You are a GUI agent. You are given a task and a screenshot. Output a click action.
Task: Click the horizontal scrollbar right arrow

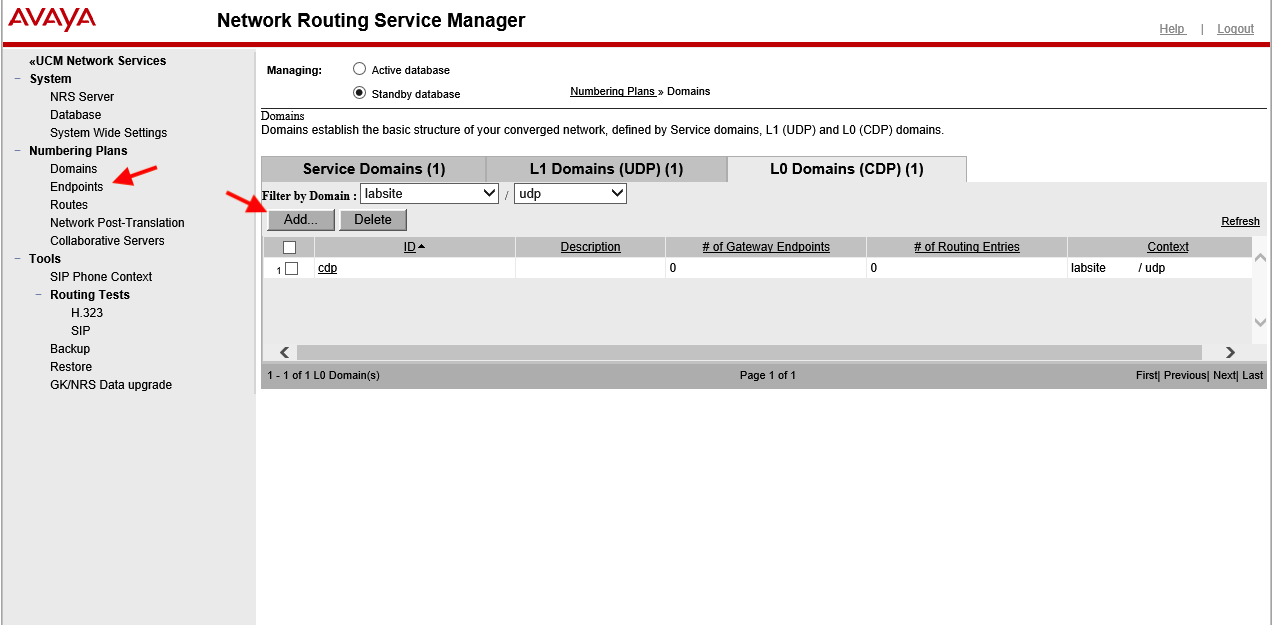click(x=1230, y=352)
